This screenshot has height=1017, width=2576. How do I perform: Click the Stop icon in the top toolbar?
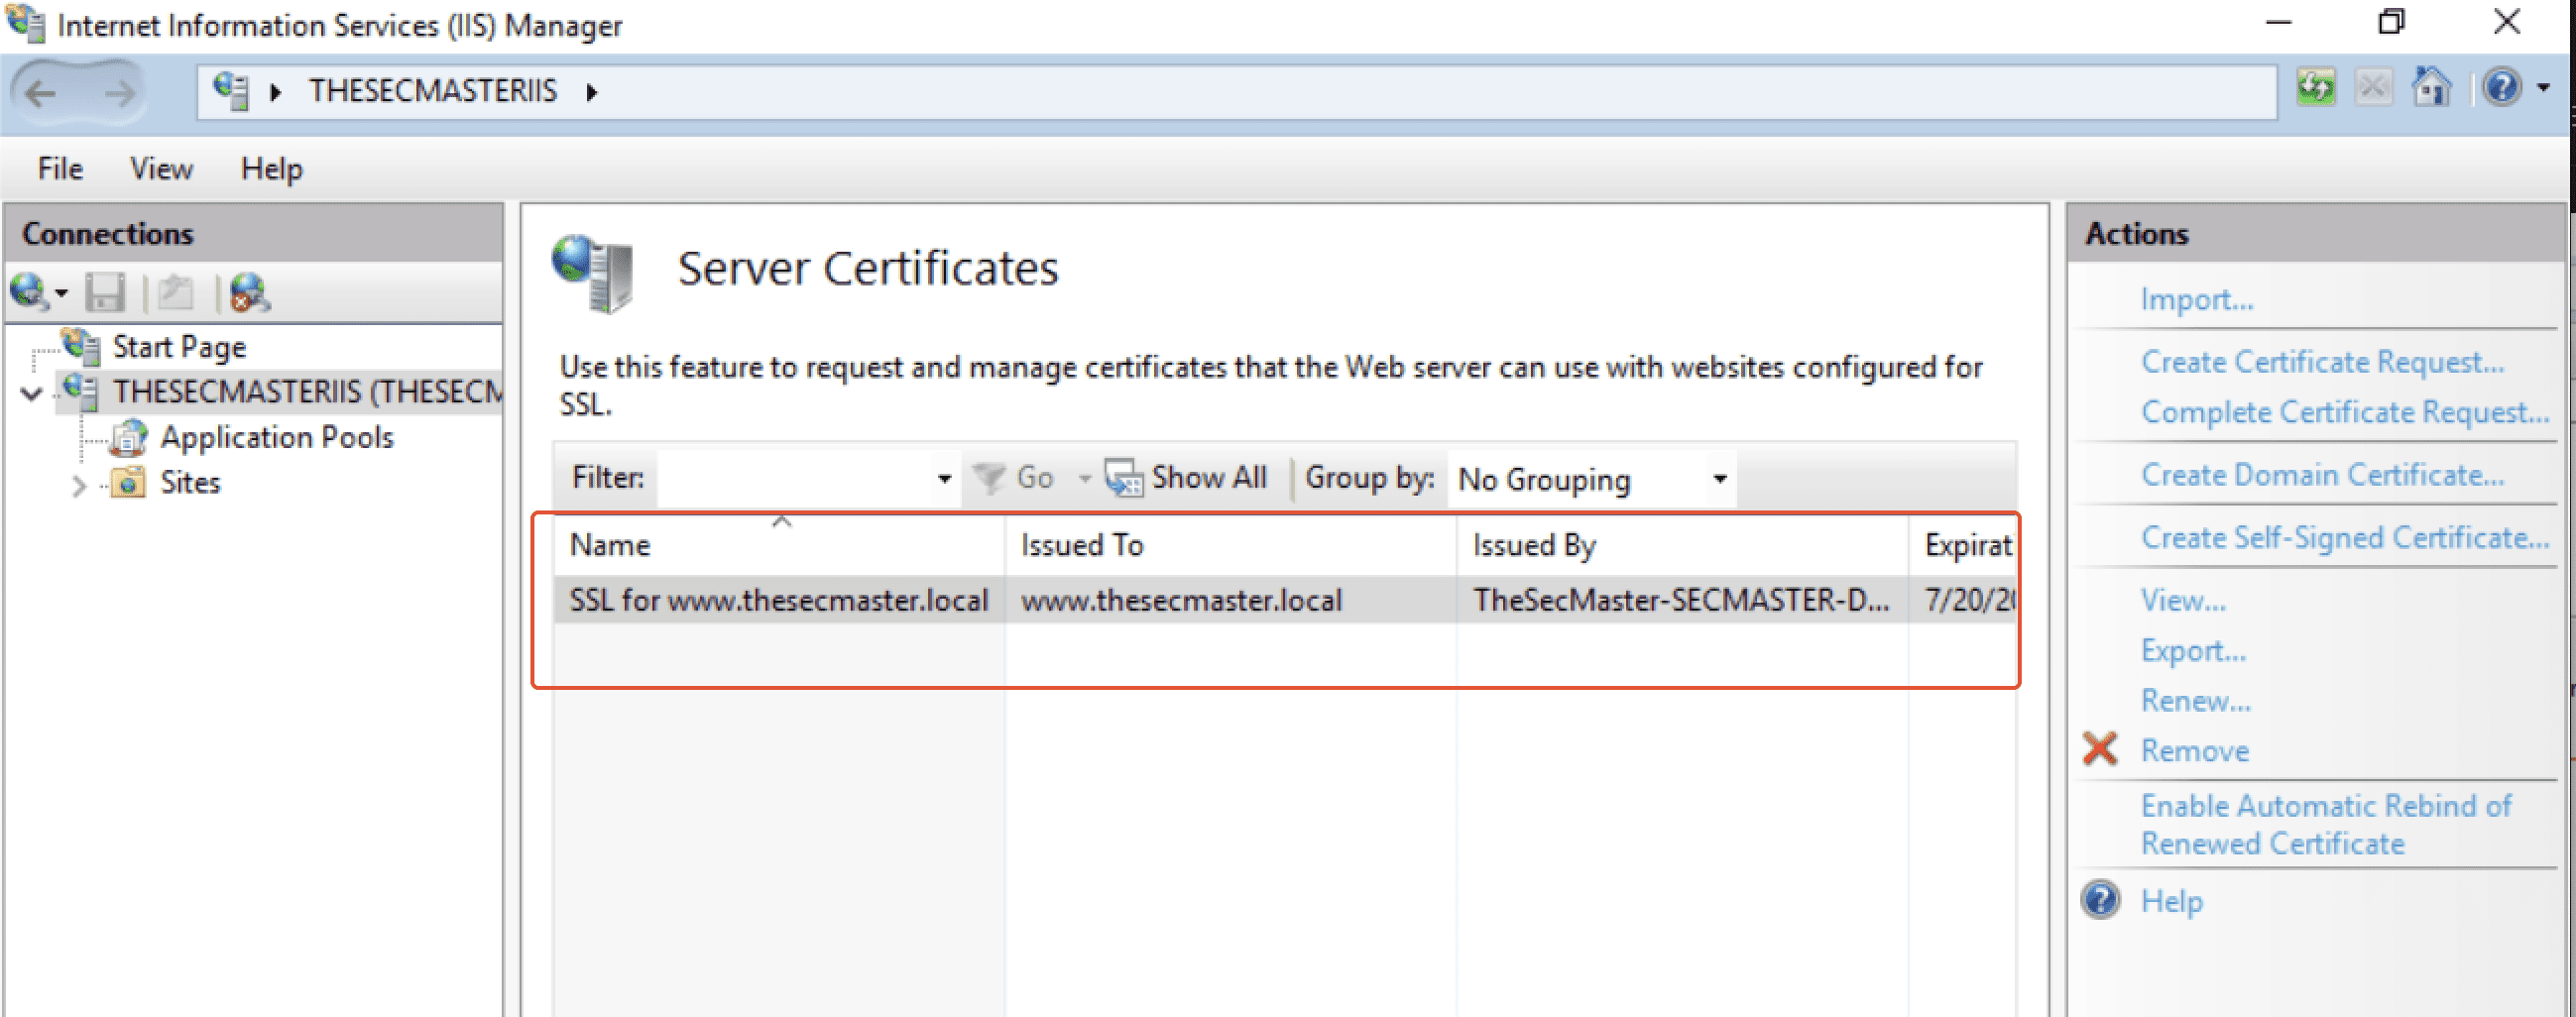(2373, 88)
